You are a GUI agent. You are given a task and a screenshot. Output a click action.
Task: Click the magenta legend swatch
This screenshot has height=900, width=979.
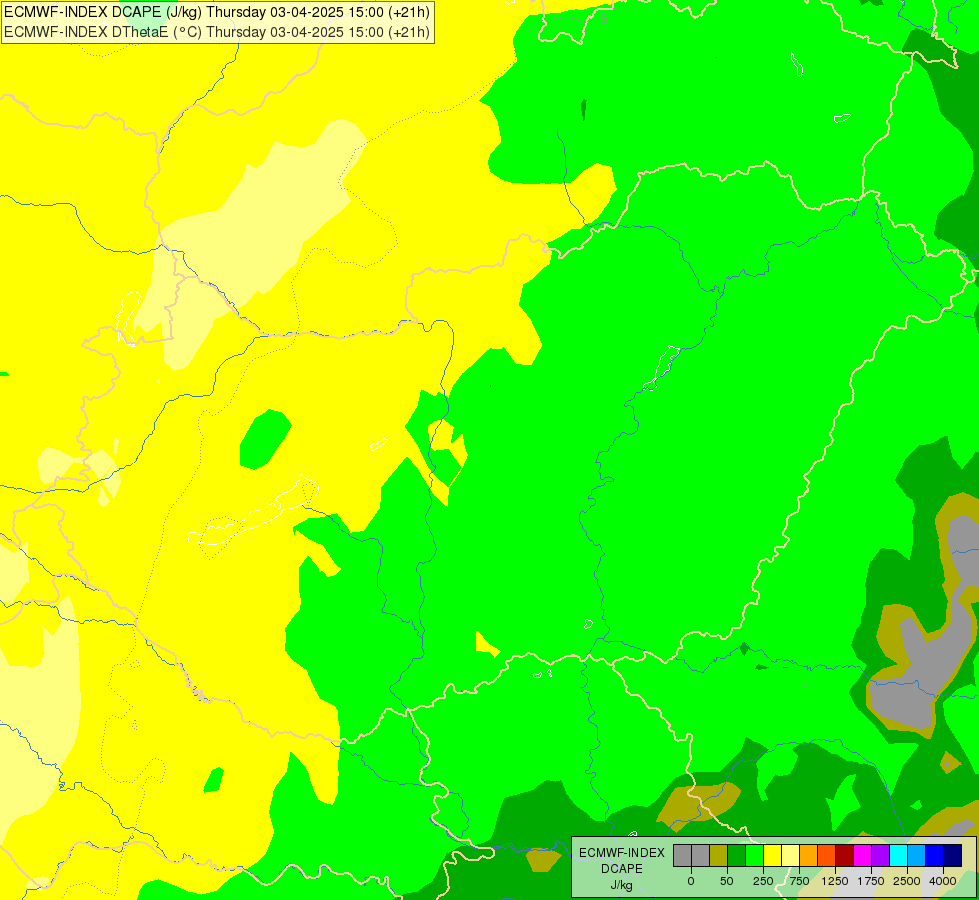click(862, 855)
